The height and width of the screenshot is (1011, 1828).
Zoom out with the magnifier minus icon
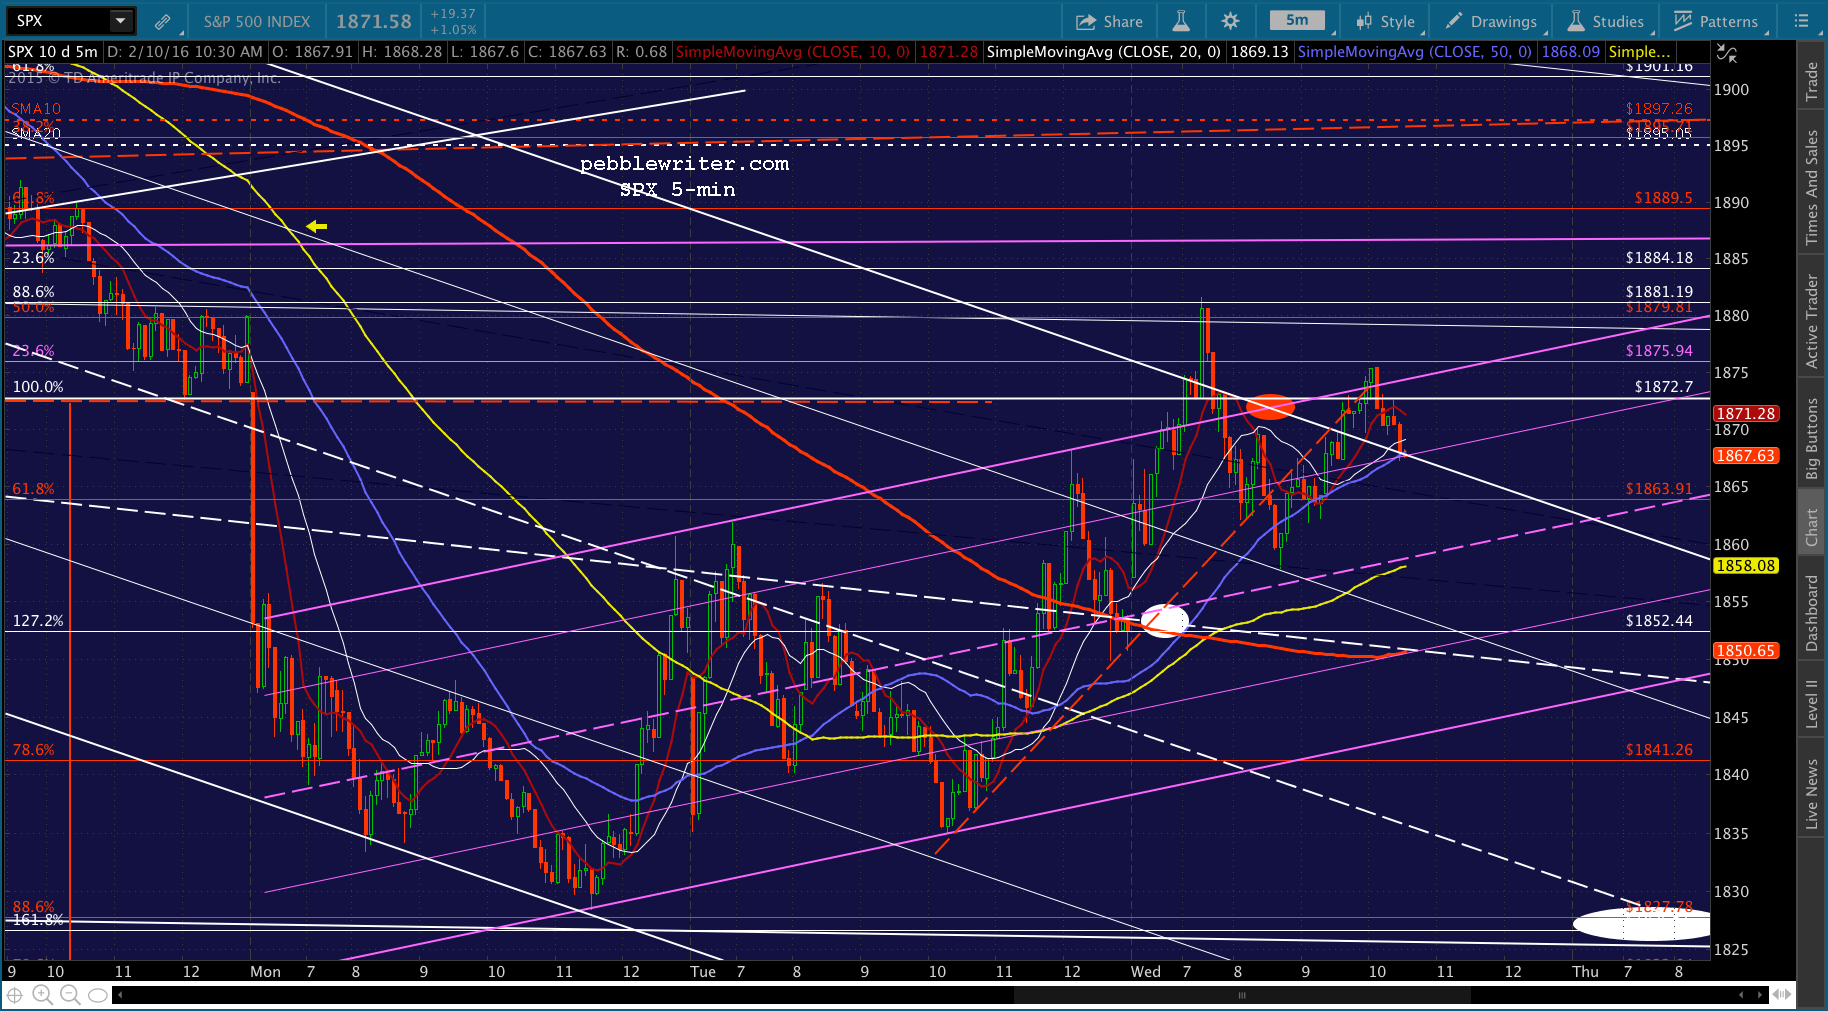(69, 995)
